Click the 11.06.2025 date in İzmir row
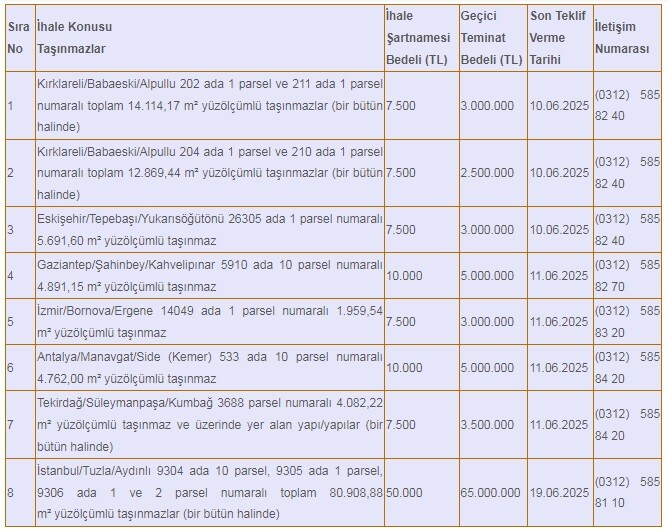668x532 pixels. click(x=559, y=322)
